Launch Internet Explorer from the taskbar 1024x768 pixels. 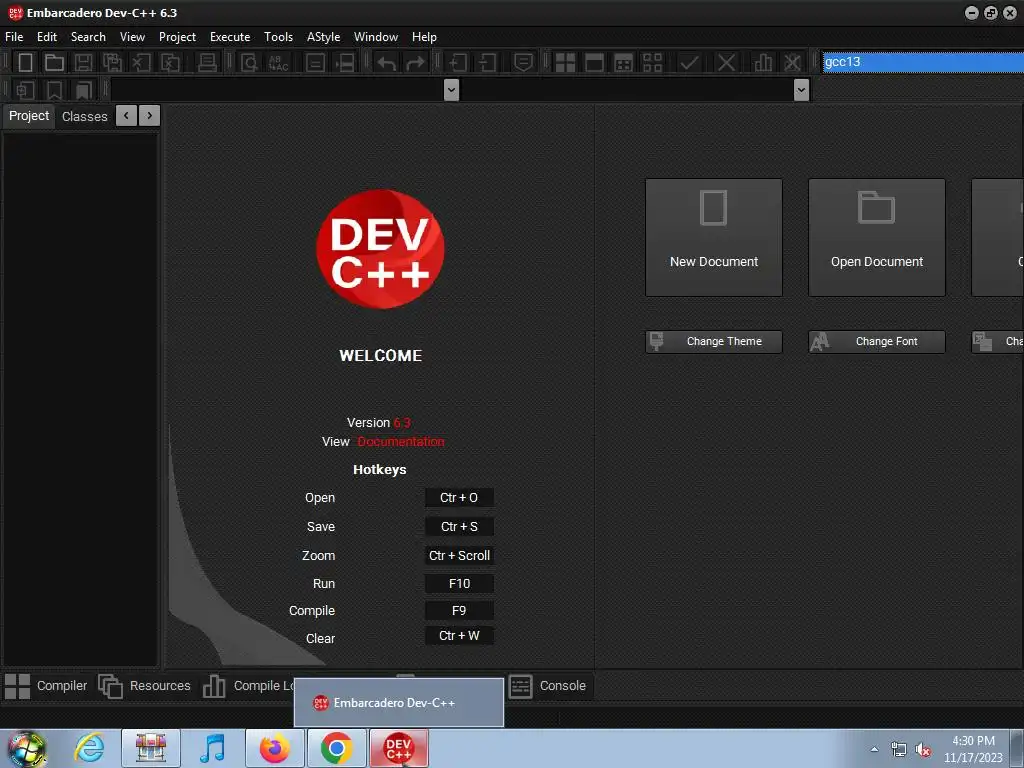(x=89, y=748)
